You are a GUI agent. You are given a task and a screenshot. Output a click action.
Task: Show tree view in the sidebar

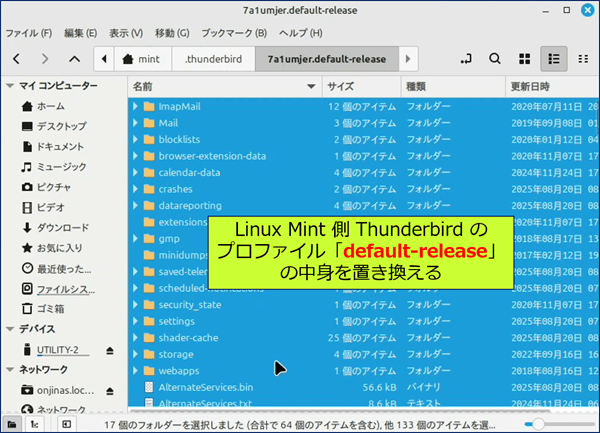[34, 424]
